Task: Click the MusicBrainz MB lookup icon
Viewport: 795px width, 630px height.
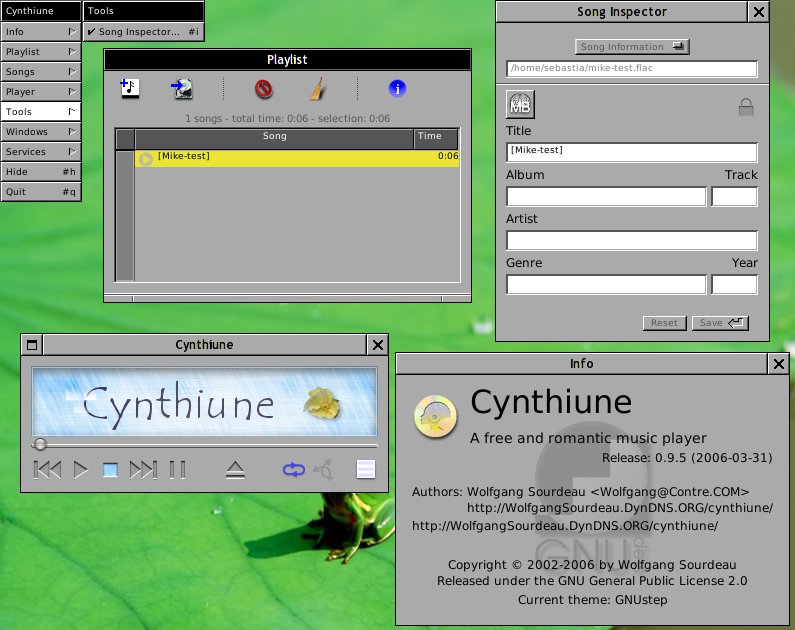Action: (x=520, y=104)
